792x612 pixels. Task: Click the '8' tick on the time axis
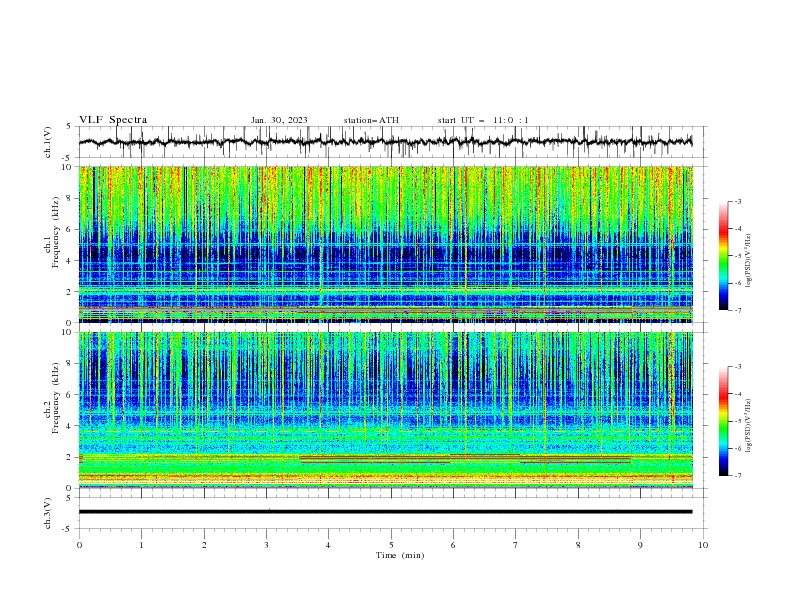[x=578, y=545]
